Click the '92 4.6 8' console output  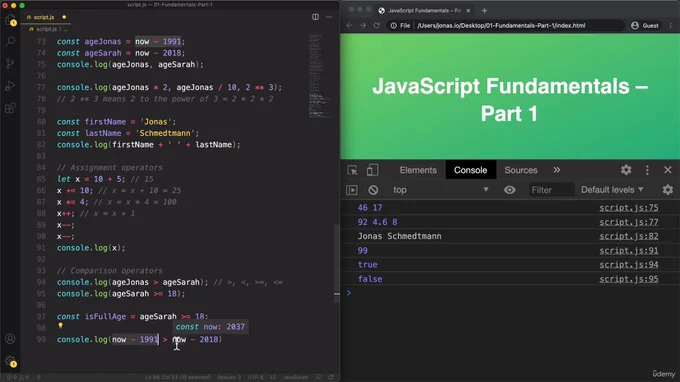pyautogui.click(x=377, y=222)
